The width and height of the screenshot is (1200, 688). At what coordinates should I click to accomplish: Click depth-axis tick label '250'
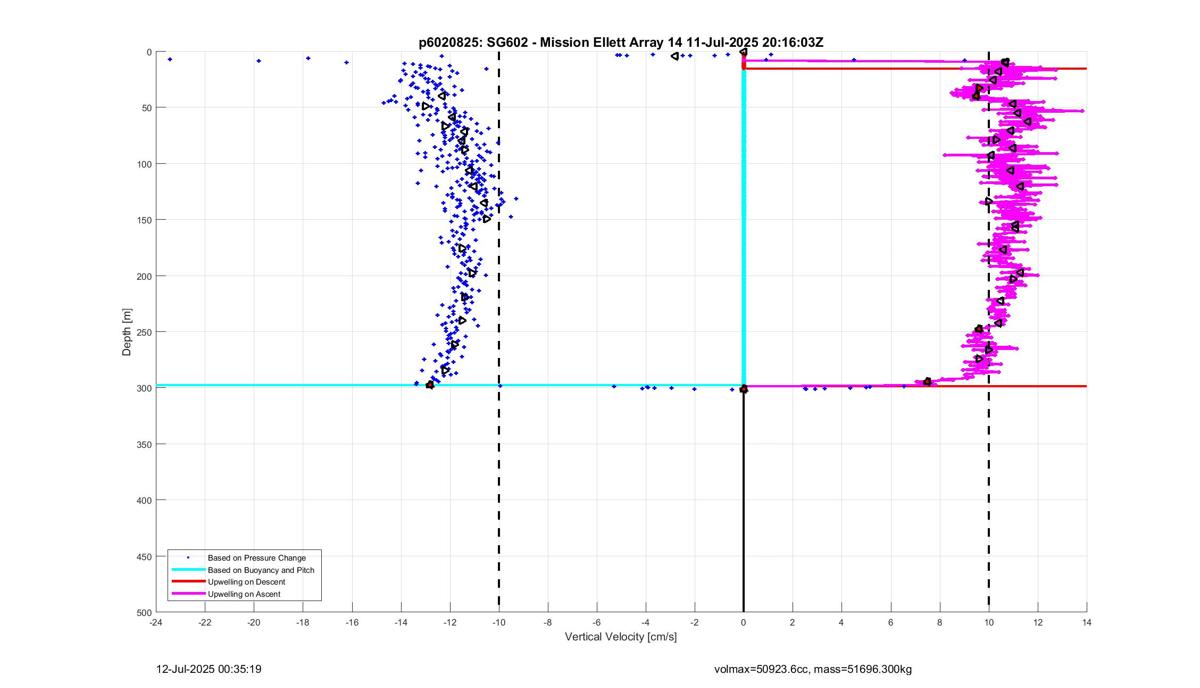143,332
